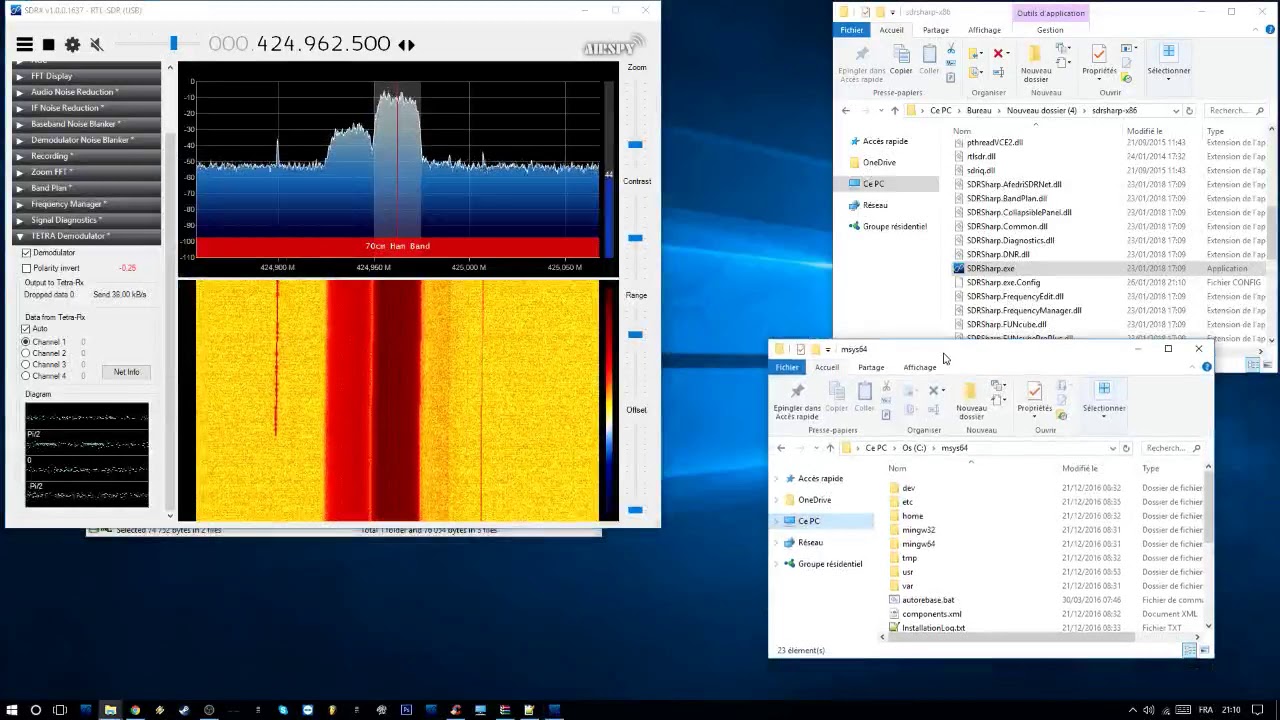Click Bureau in sdrsharp-x86 address bar
Viewport: 1280px width, 720px height.
(x=979, y=111)
